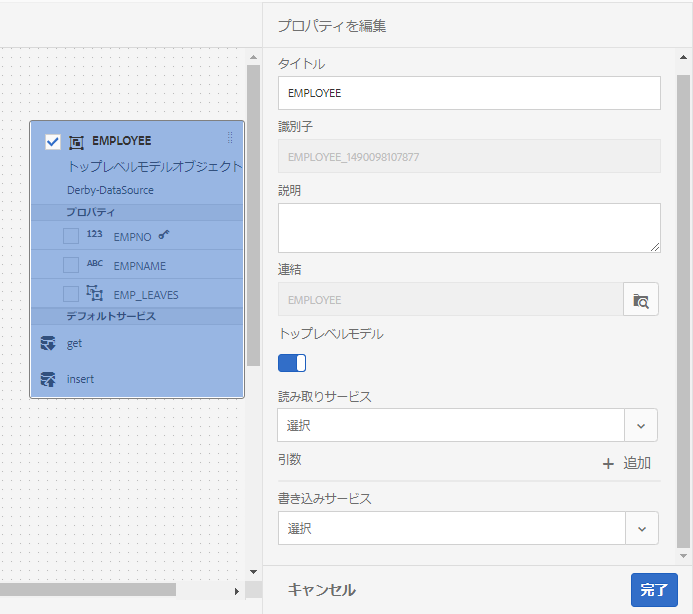The width and height of the screenshot is (693, 614).
Task: Click the plus icon beside 追加
Action: (608, 463)
